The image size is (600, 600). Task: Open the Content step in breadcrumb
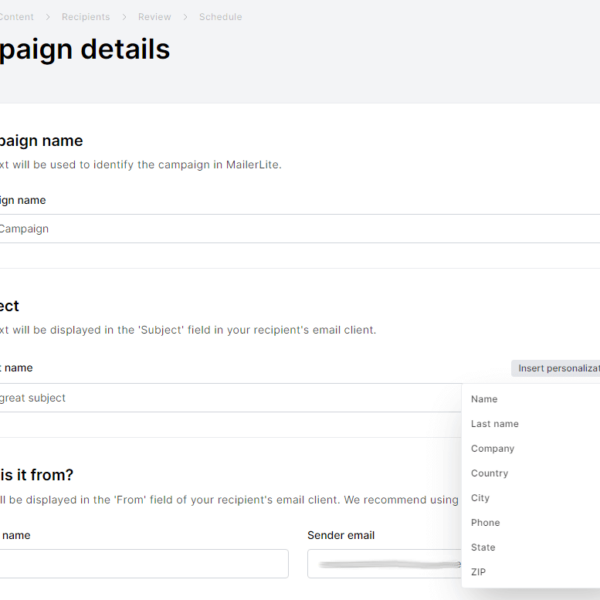17,17
